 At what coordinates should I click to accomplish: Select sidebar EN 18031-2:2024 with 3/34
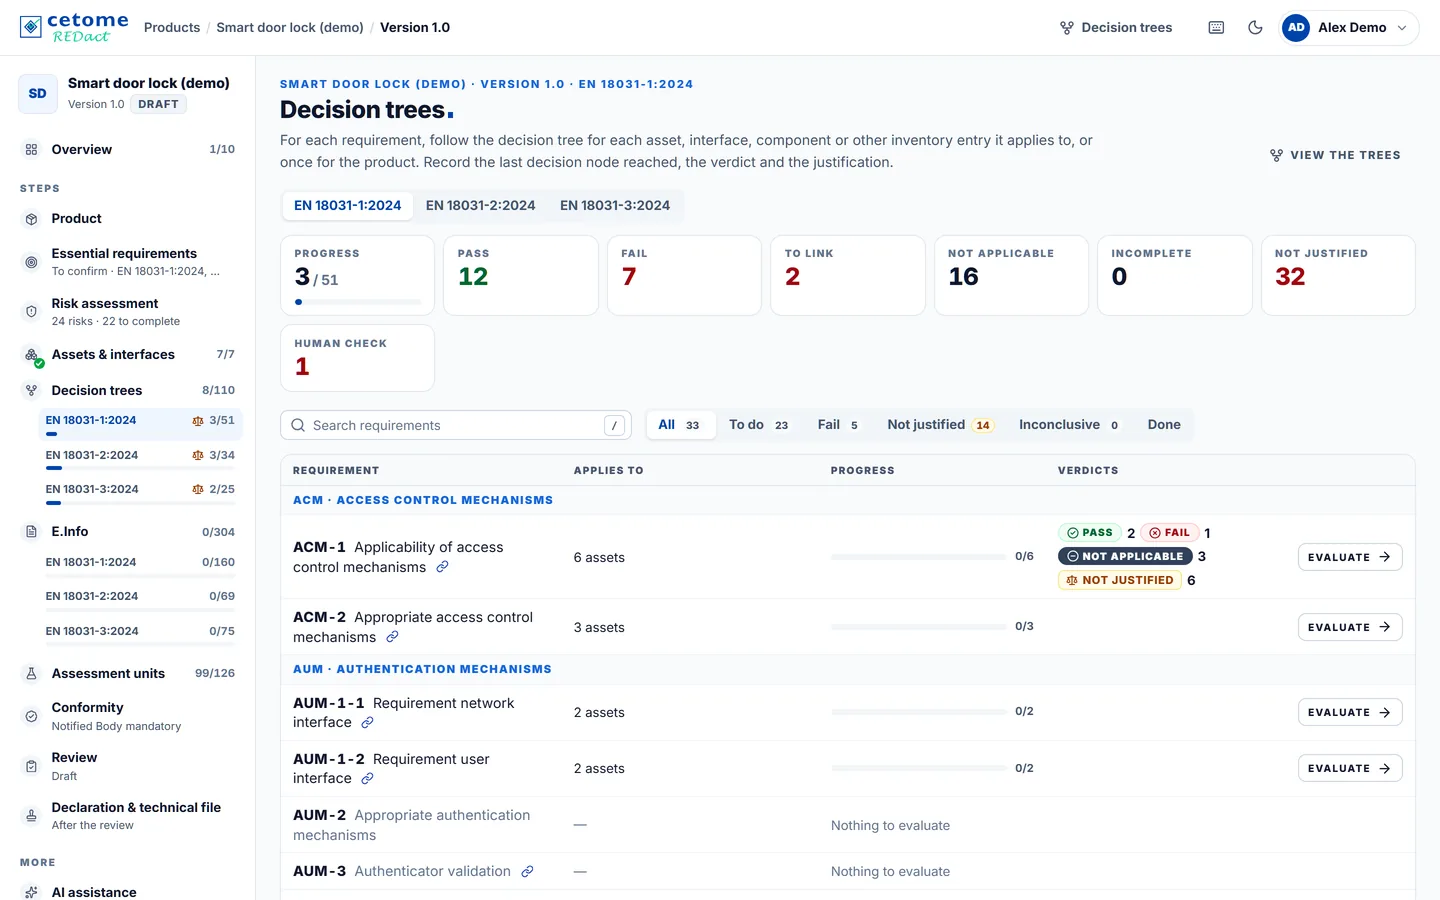coord(140,458)
